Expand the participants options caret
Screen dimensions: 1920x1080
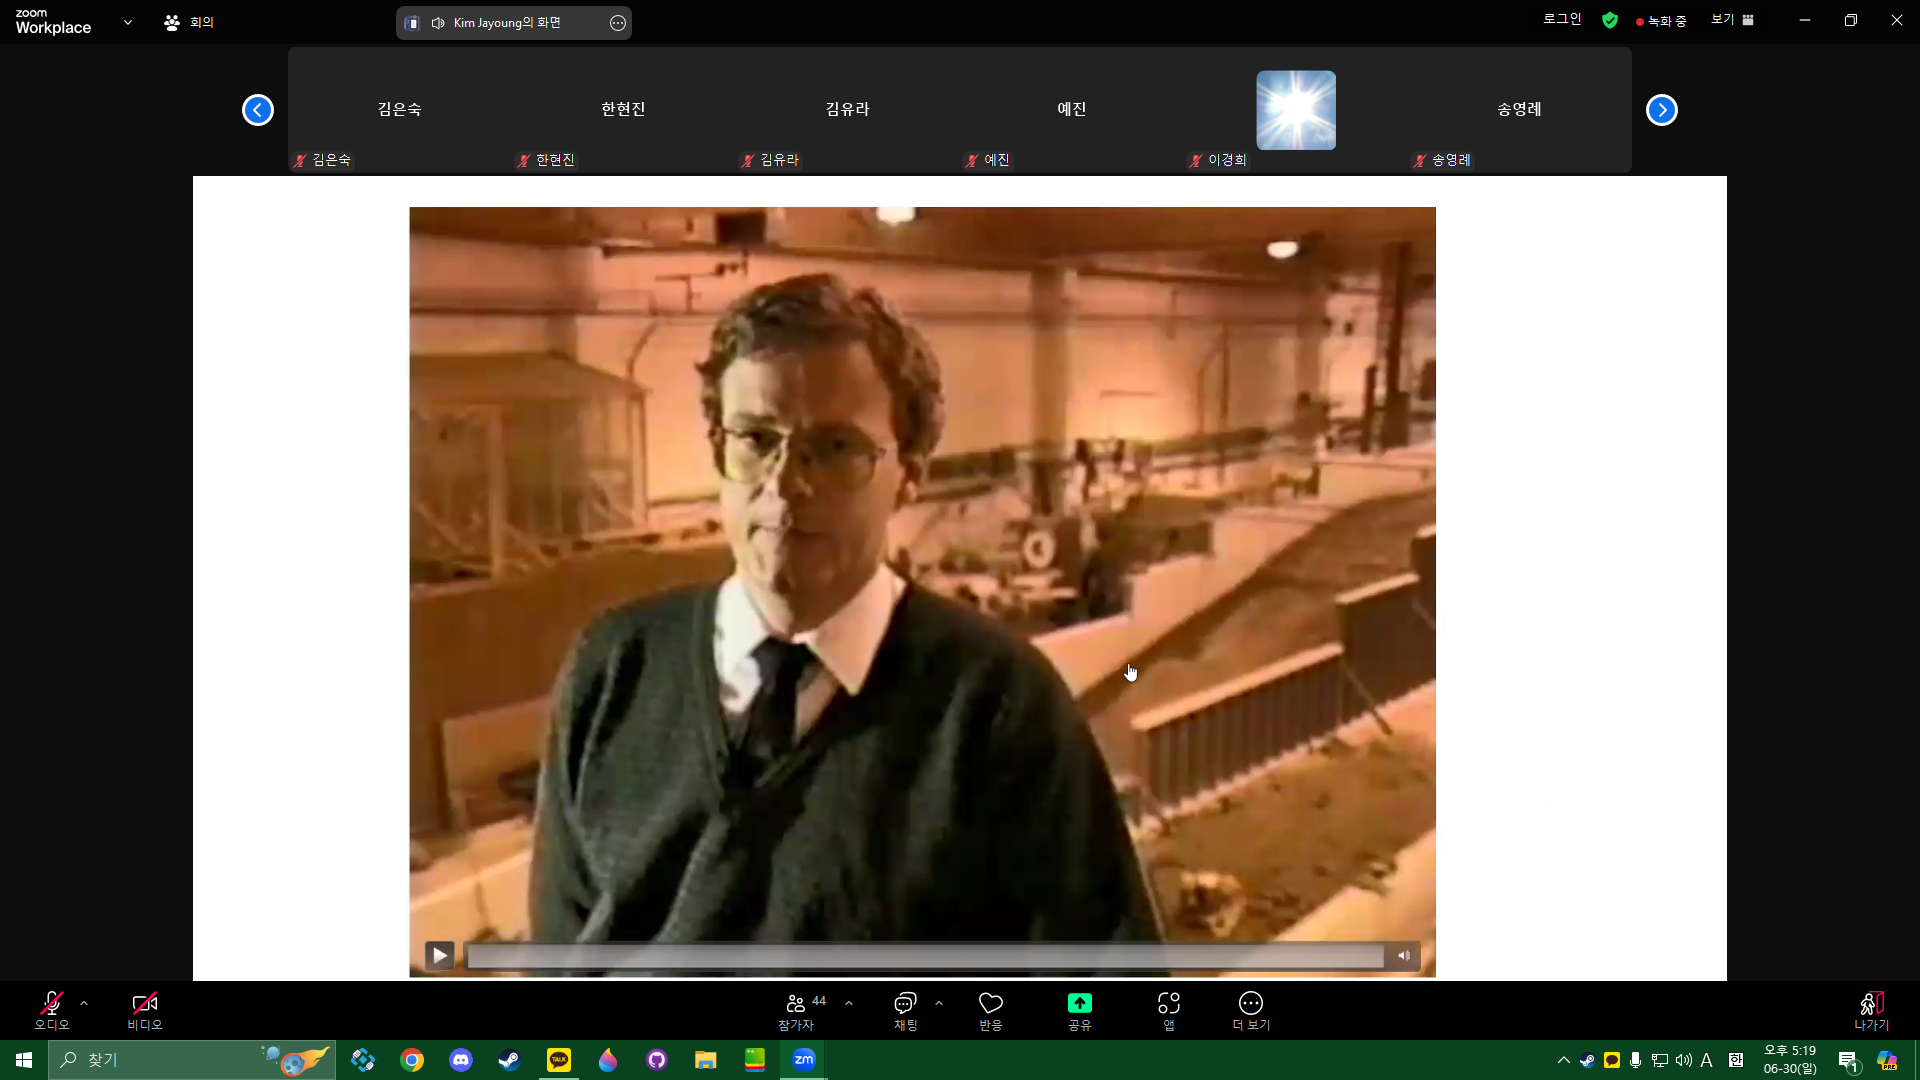(x=849, y=1003)
